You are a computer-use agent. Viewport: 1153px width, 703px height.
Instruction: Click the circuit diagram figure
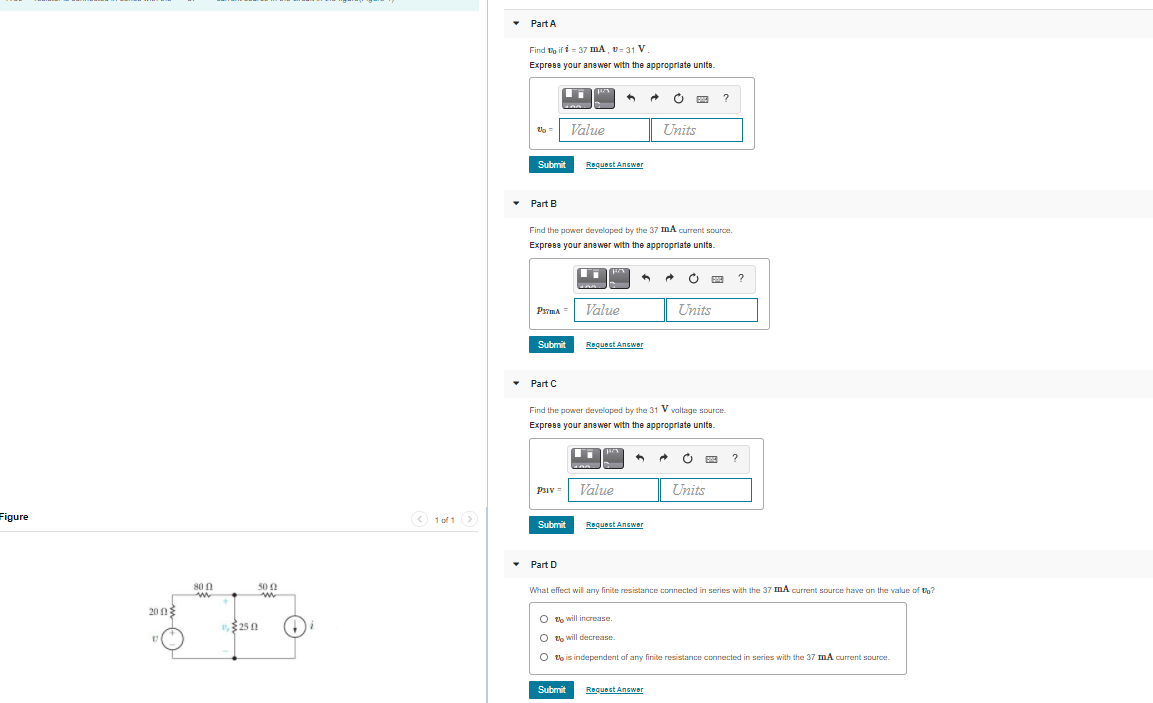pyautogui.click(x=232, y=621)
